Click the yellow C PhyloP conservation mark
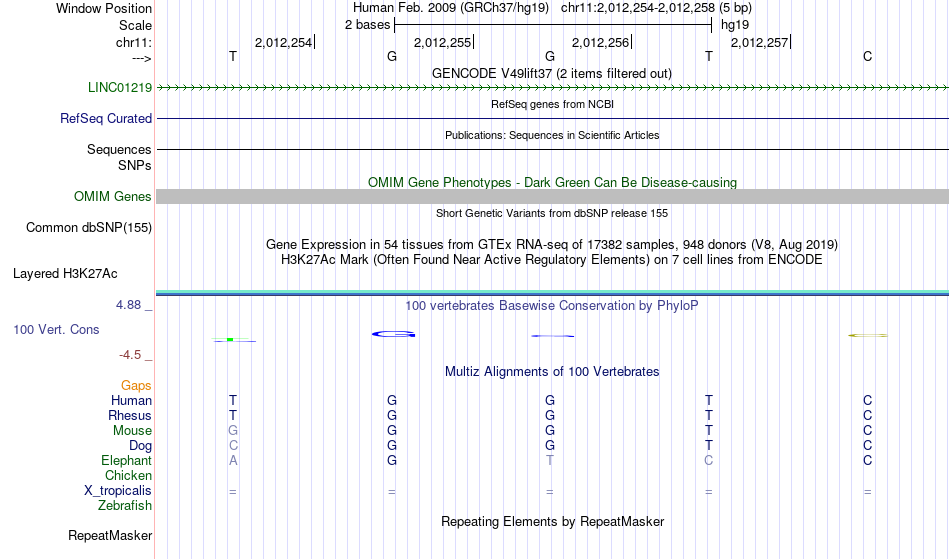Screen dimensions: 950x559 coord(868,335)
